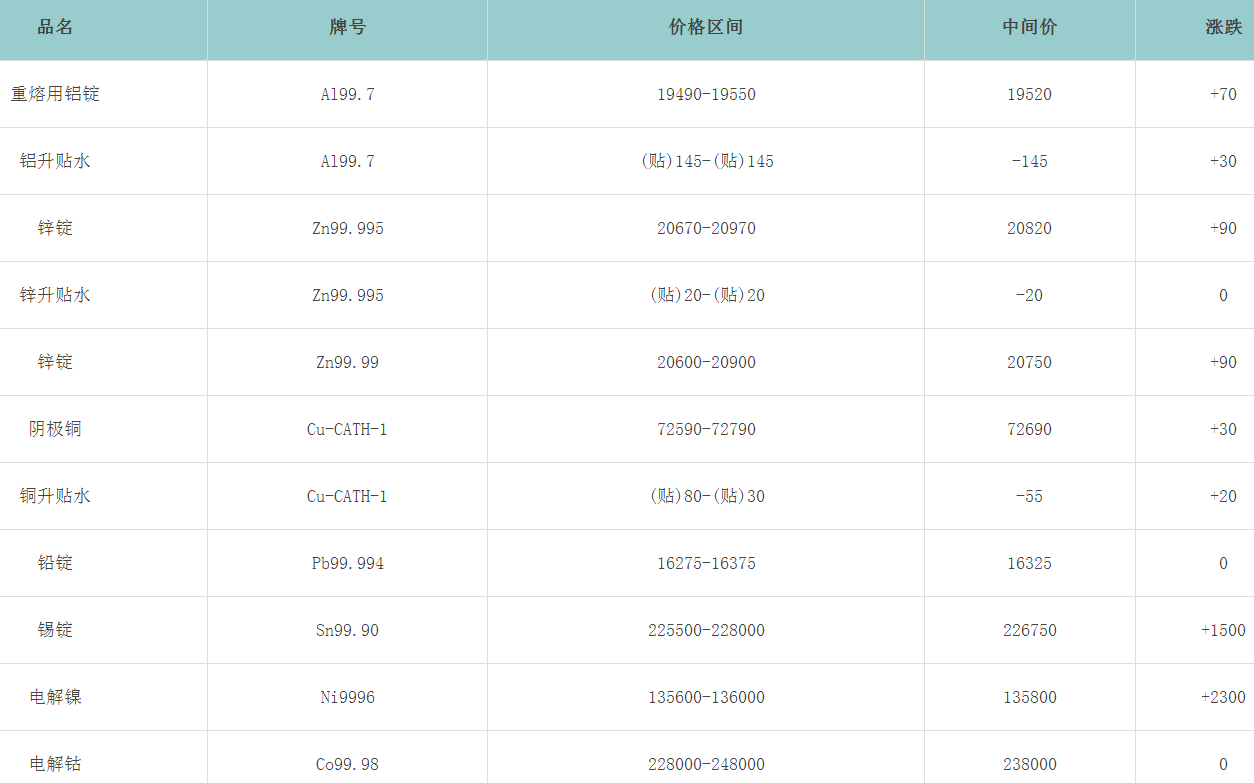
Task: Open the 阴极铜 product entry
Action: click(x=55, y=429)
